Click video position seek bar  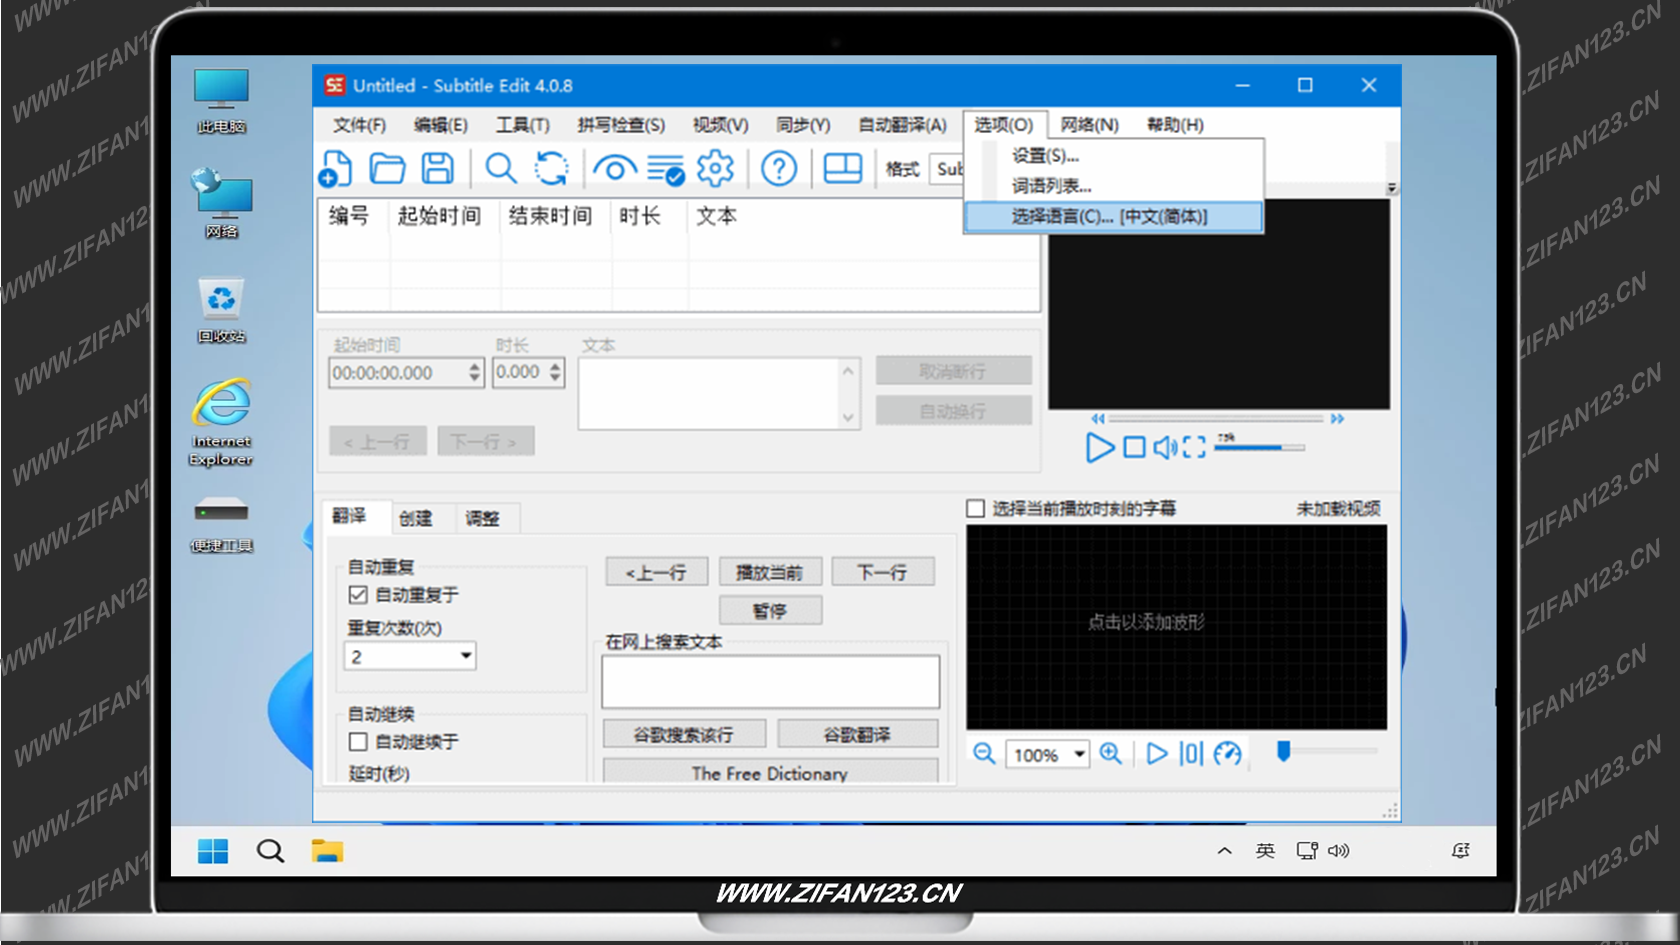coord(1217,418)
